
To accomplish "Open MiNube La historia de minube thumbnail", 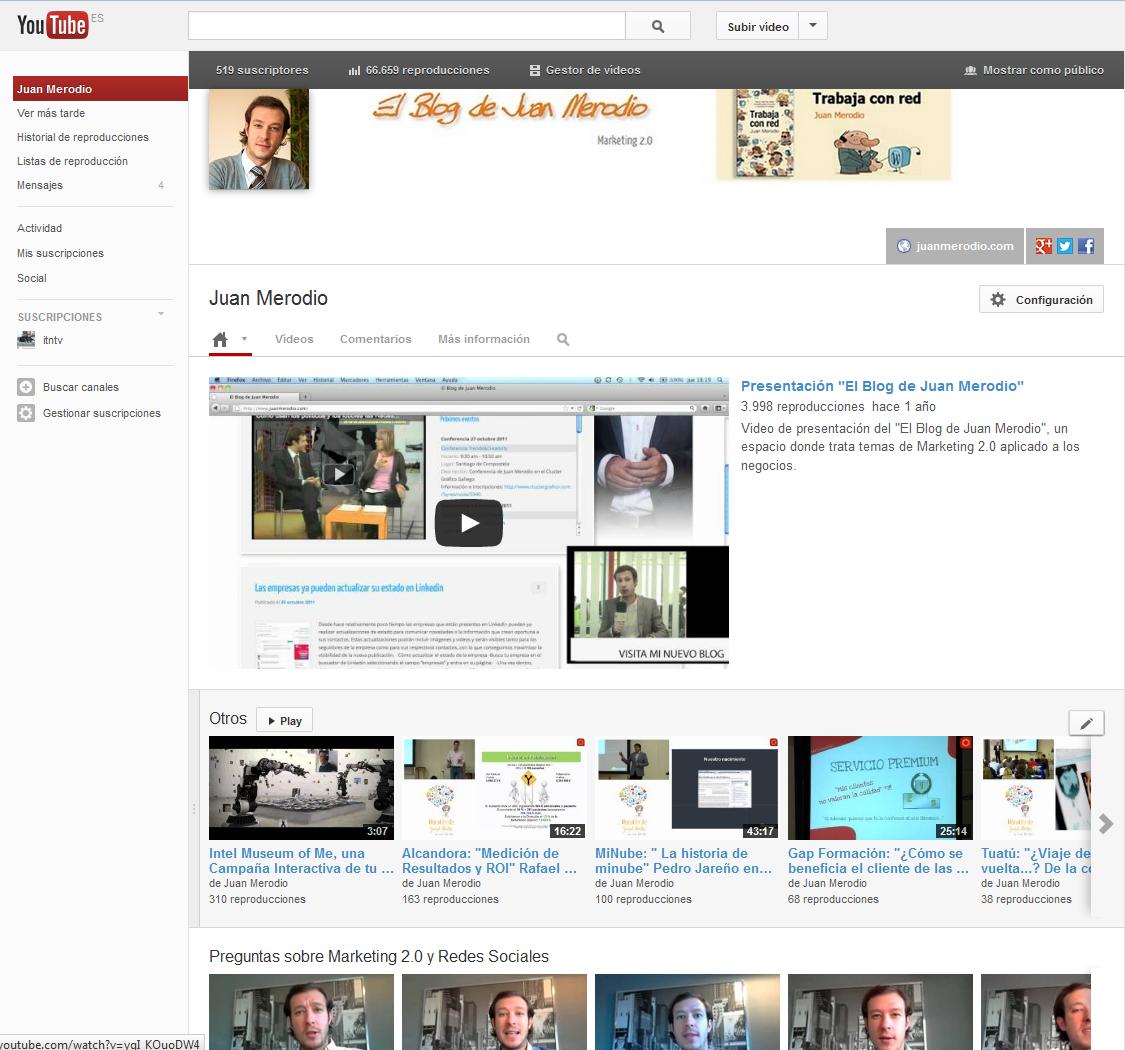I will tap(687, 788).
